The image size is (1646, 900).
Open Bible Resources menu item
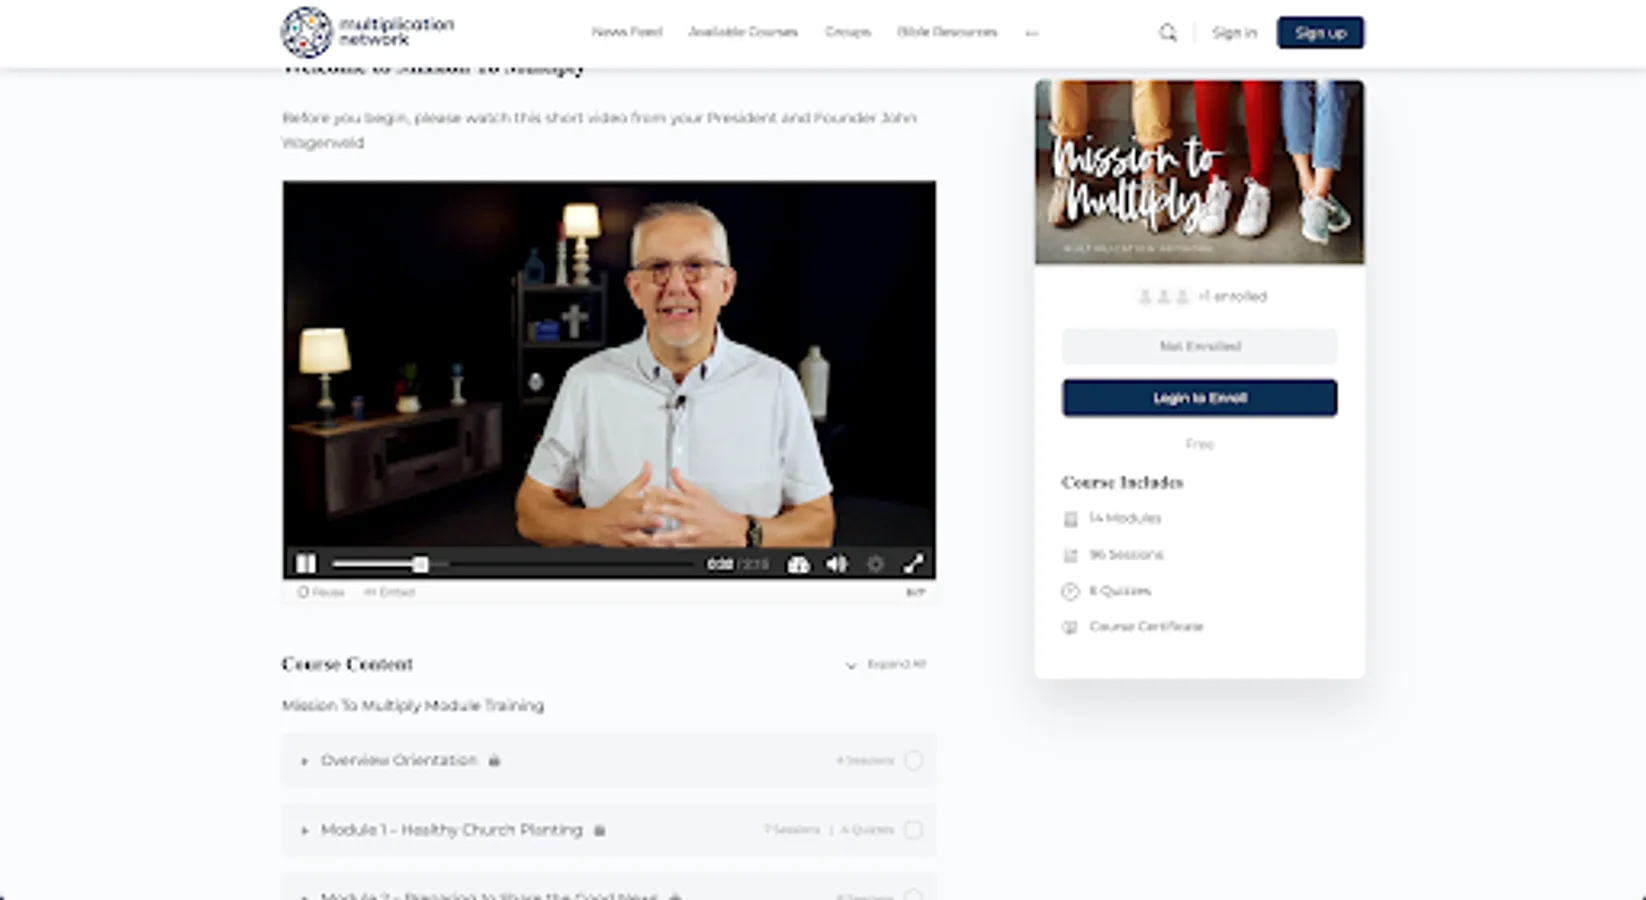pyautogui.click(x=947, y=32)
